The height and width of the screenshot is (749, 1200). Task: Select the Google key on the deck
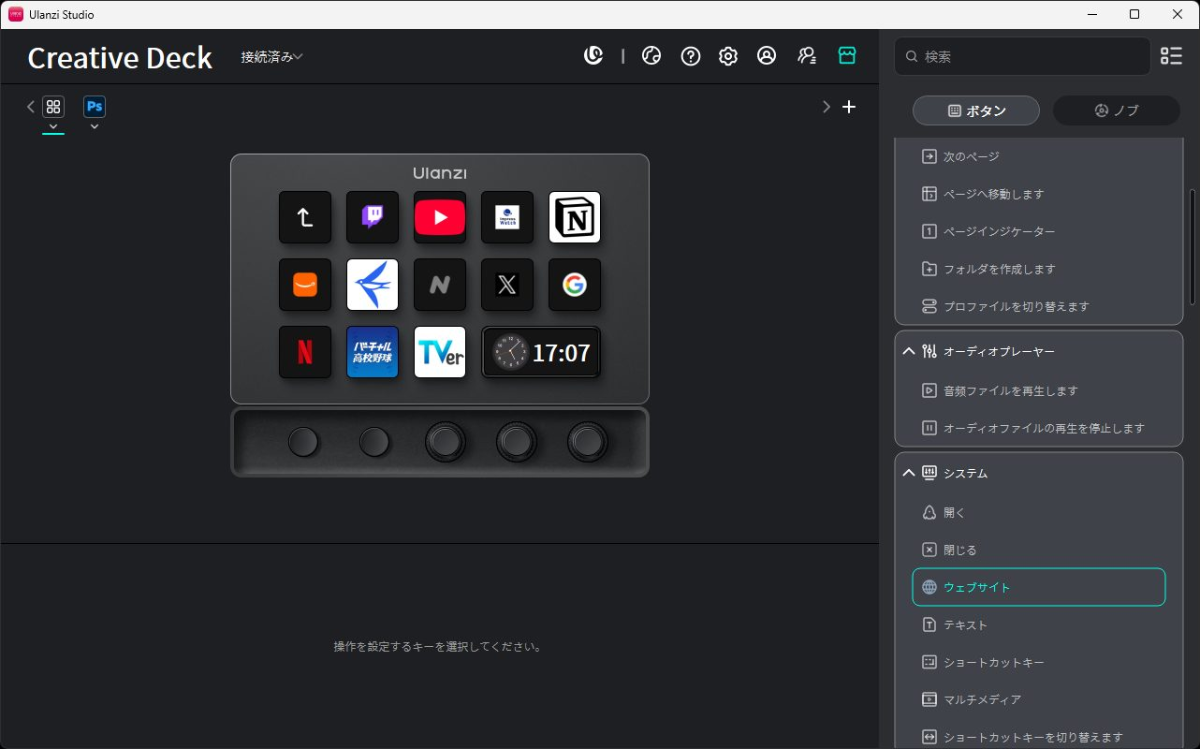(x=575, y=285)
